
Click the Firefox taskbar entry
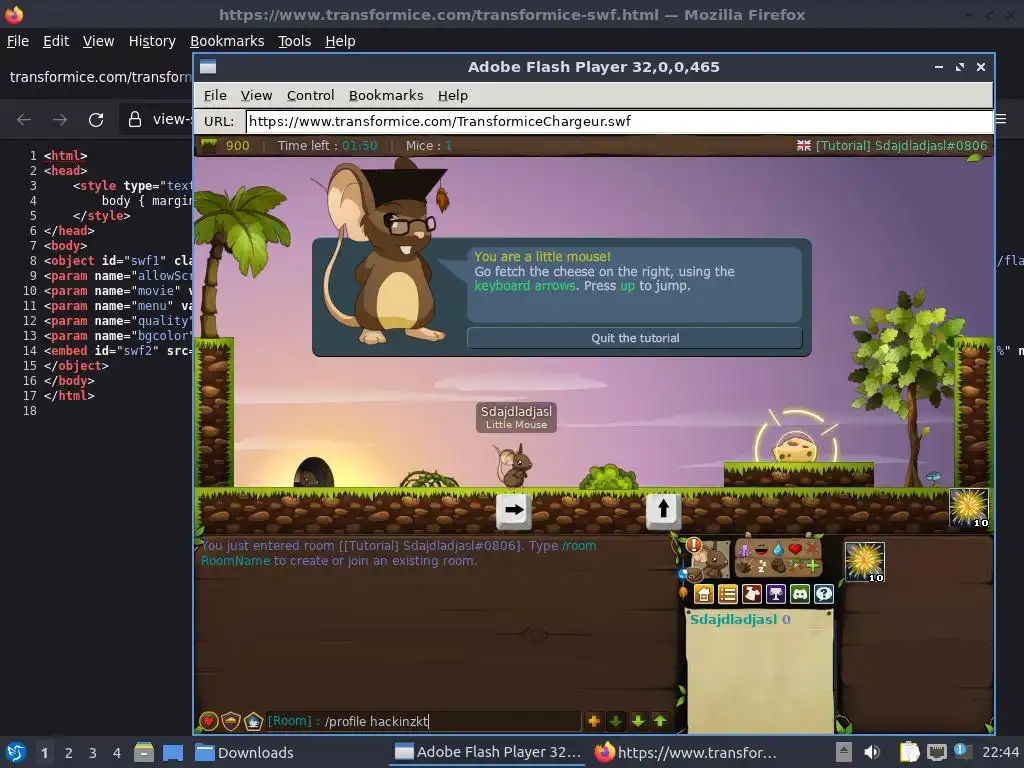[686, 752]
